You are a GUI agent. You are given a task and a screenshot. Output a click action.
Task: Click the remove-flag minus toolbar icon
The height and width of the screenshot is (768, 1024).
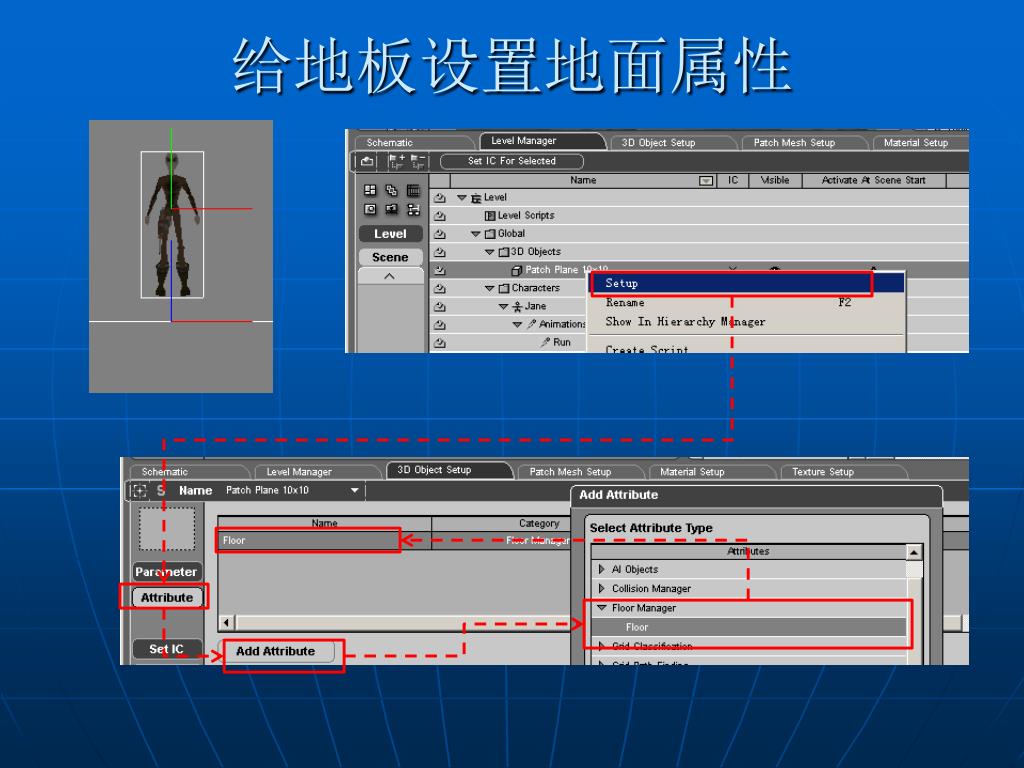[x=418, y=161]
